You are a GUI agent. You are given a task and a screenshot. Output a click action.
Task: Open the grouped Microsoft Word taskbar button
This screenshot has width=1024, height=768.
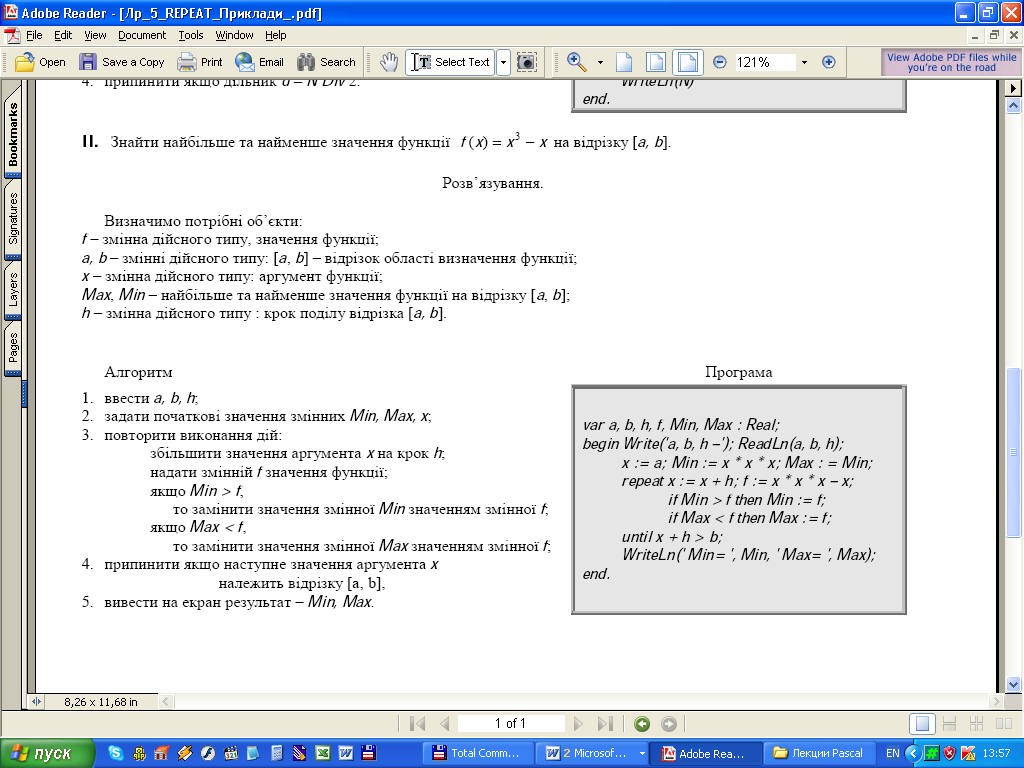(591, 753)
